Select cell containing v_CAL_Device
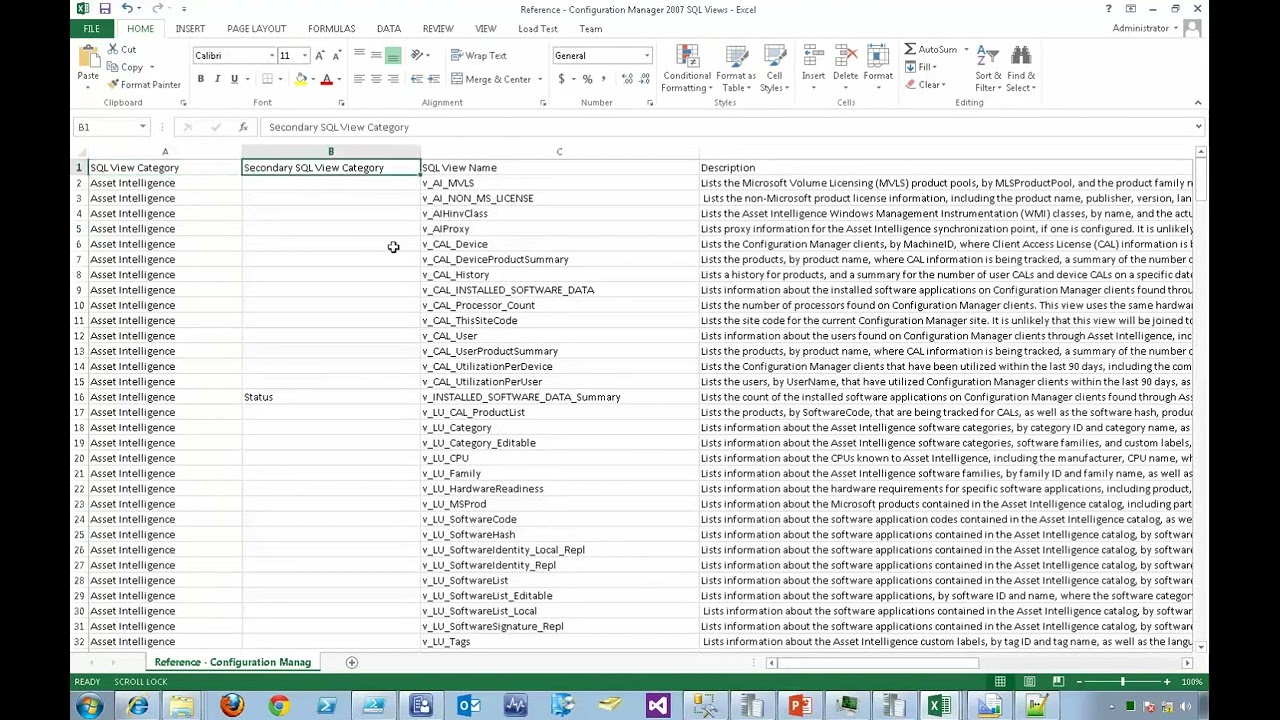Screen dimensions: 1280x720 tap(559, 244)
